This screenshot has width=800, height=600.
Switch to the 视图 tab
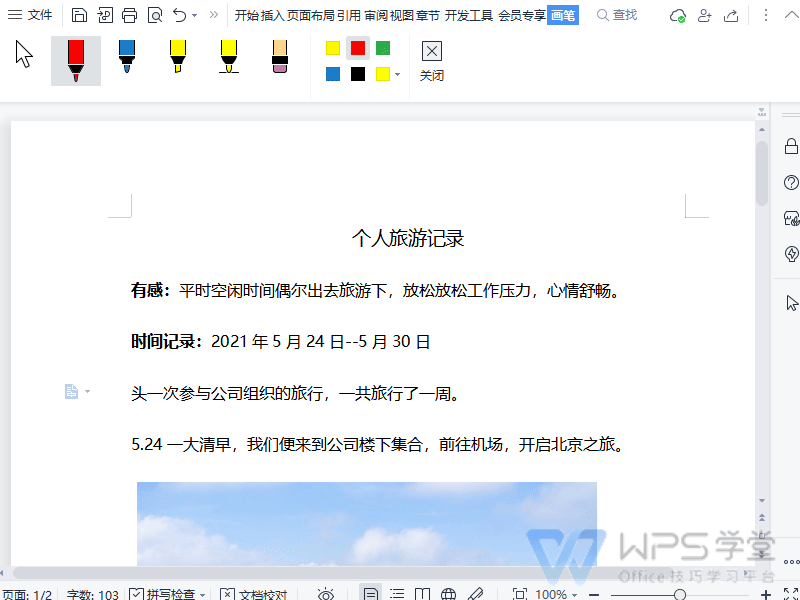402,15
